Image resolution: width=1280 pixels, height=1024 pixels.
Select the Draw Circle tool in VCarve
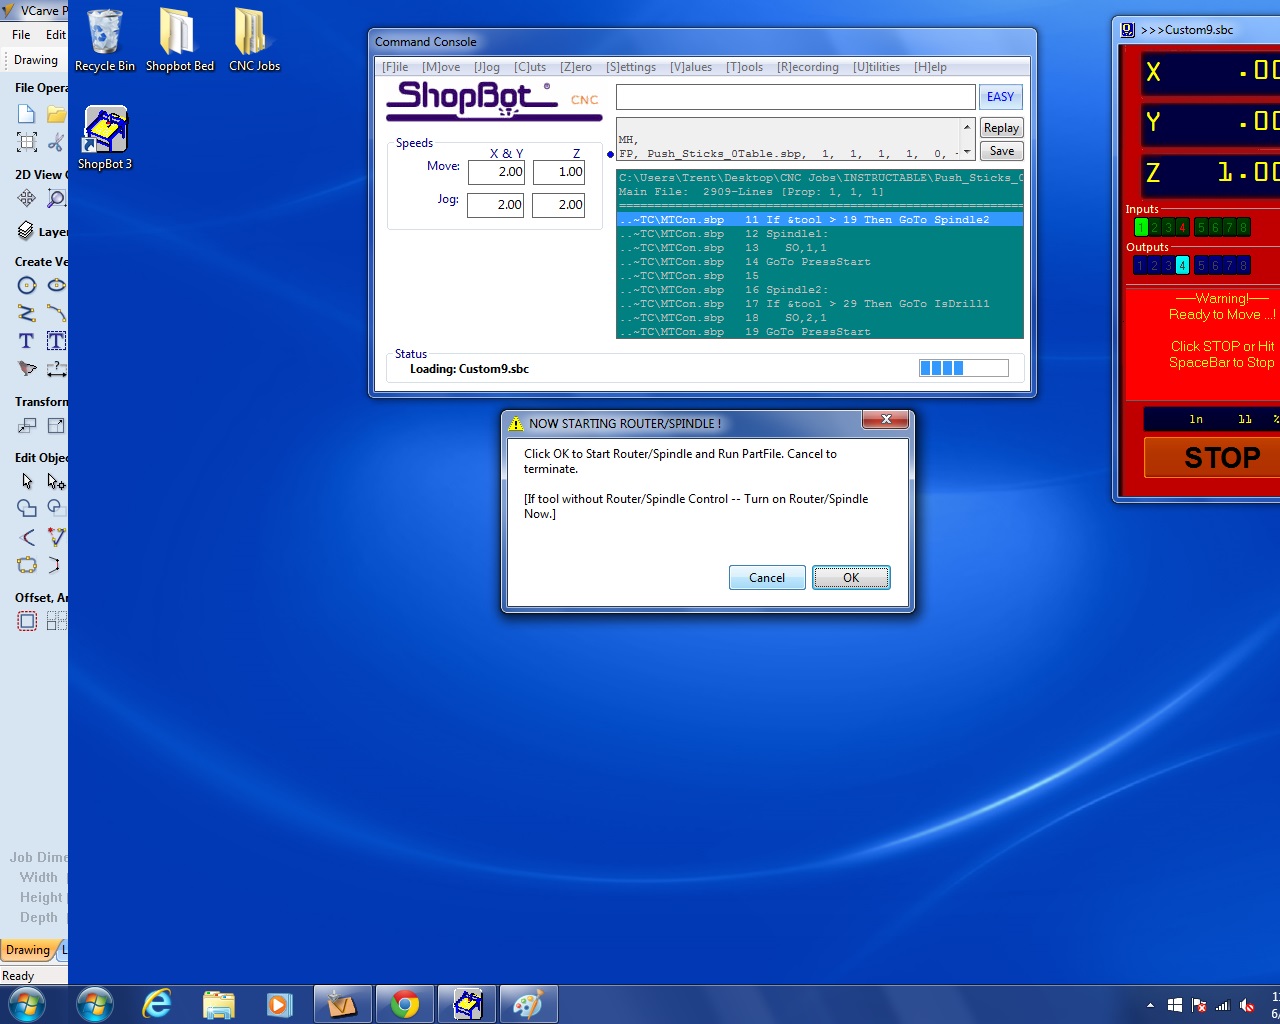pos(27,285)
